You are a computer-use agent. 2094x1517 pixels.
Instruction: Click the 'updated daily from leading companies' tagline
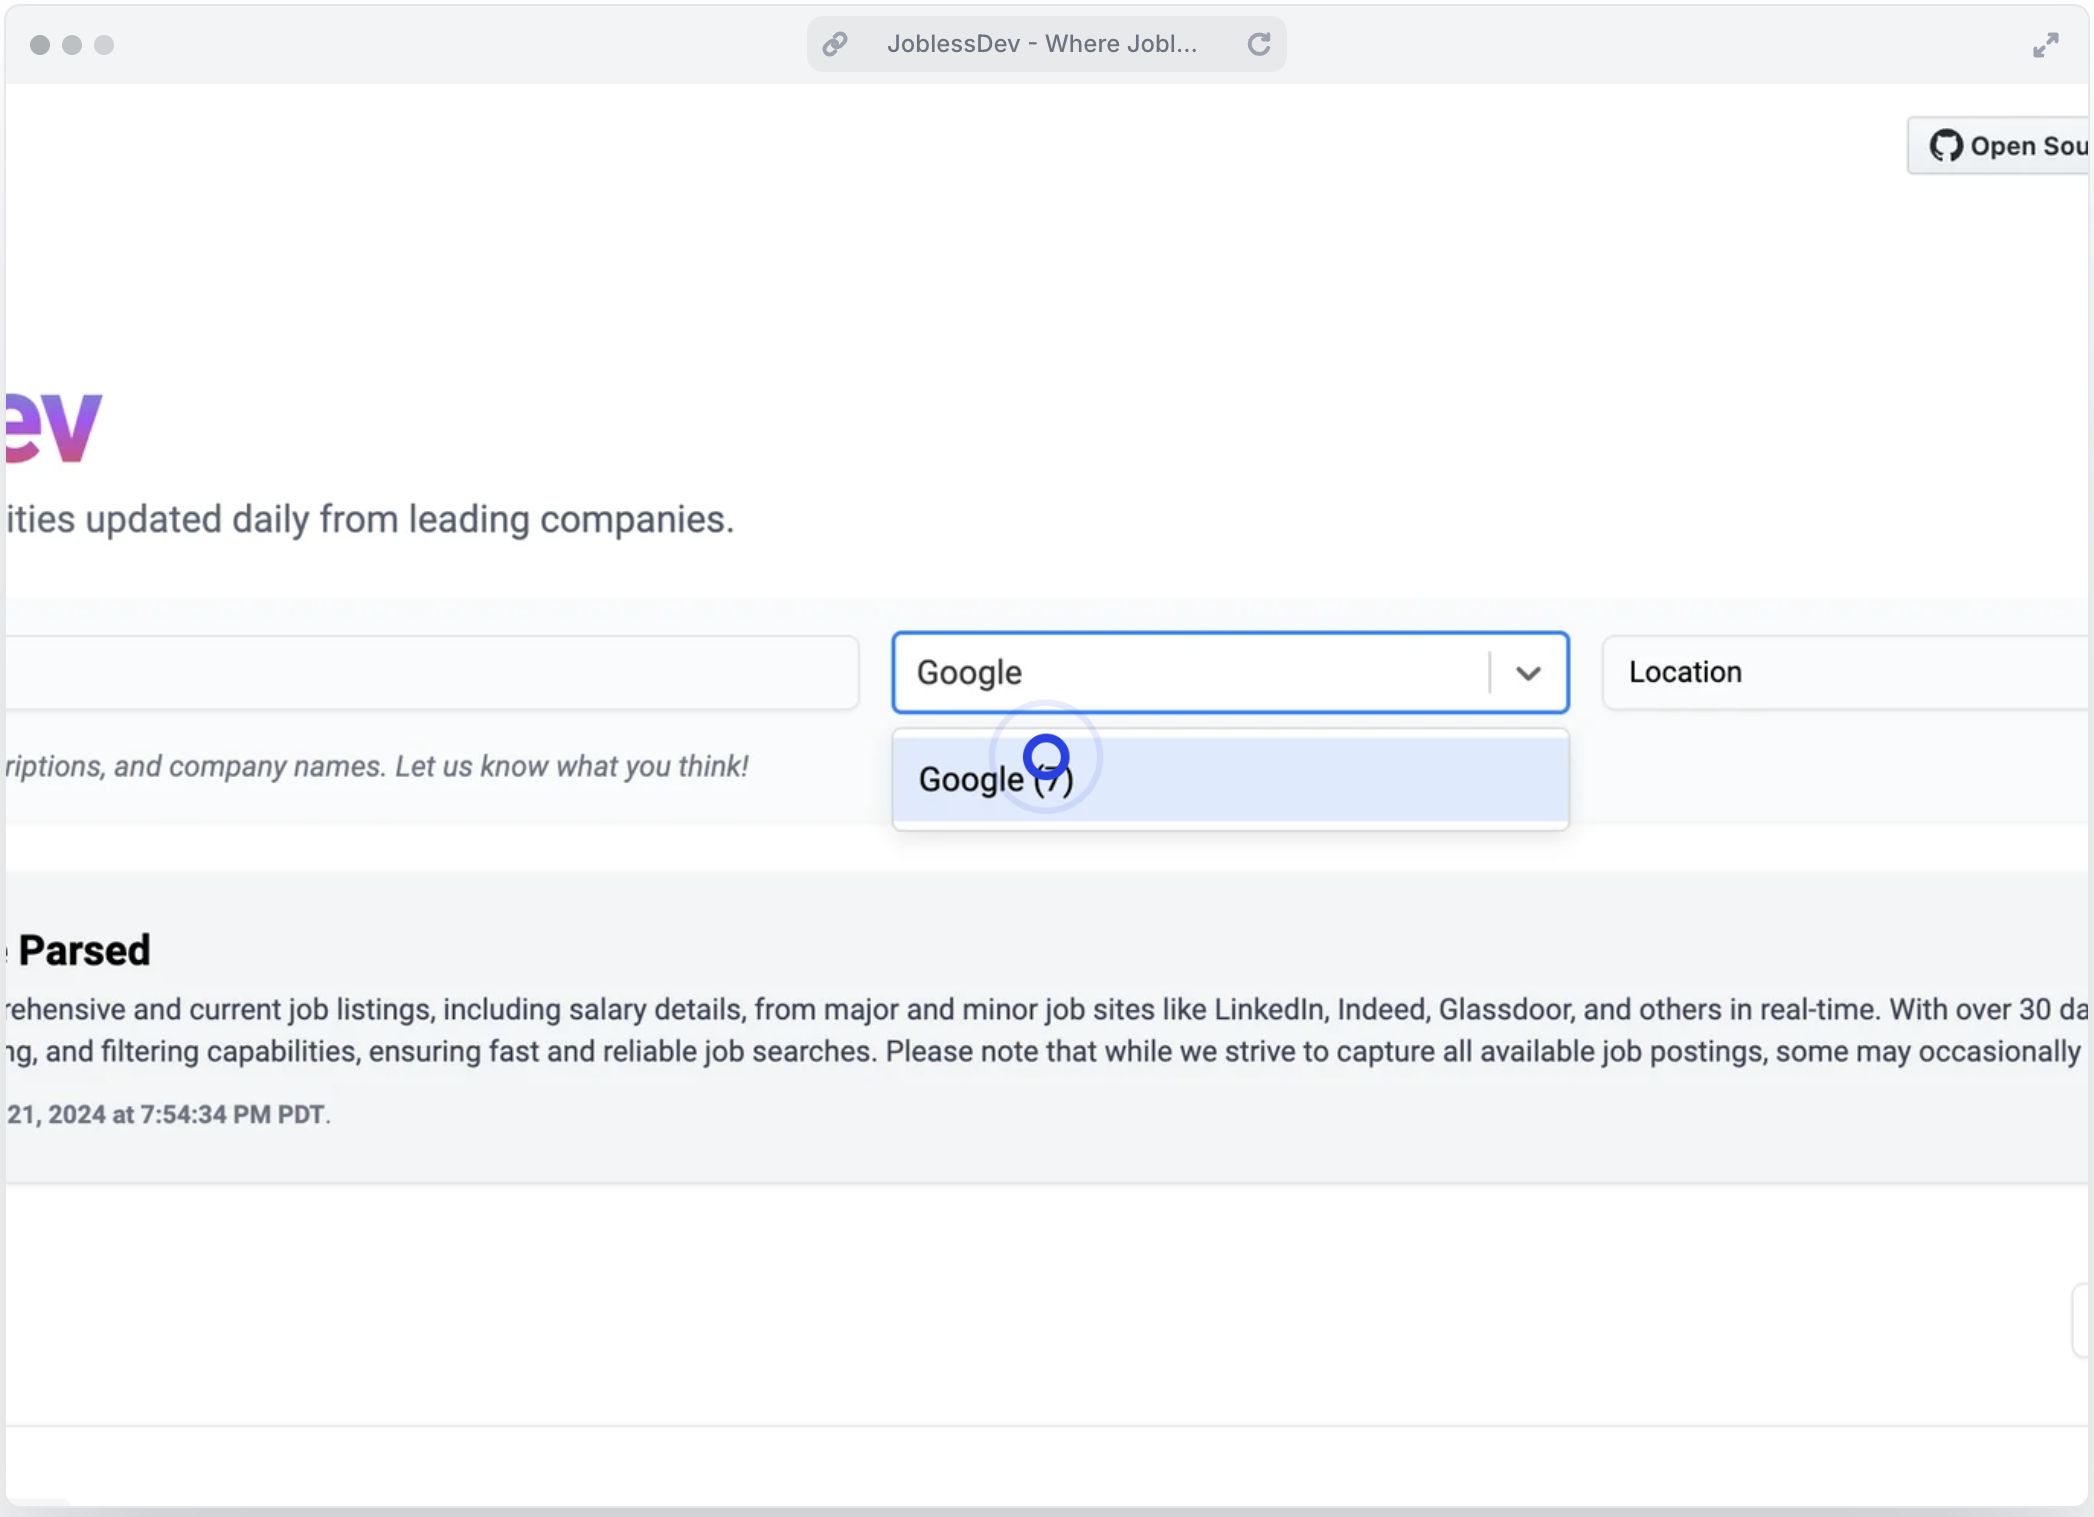pos(409,520)
